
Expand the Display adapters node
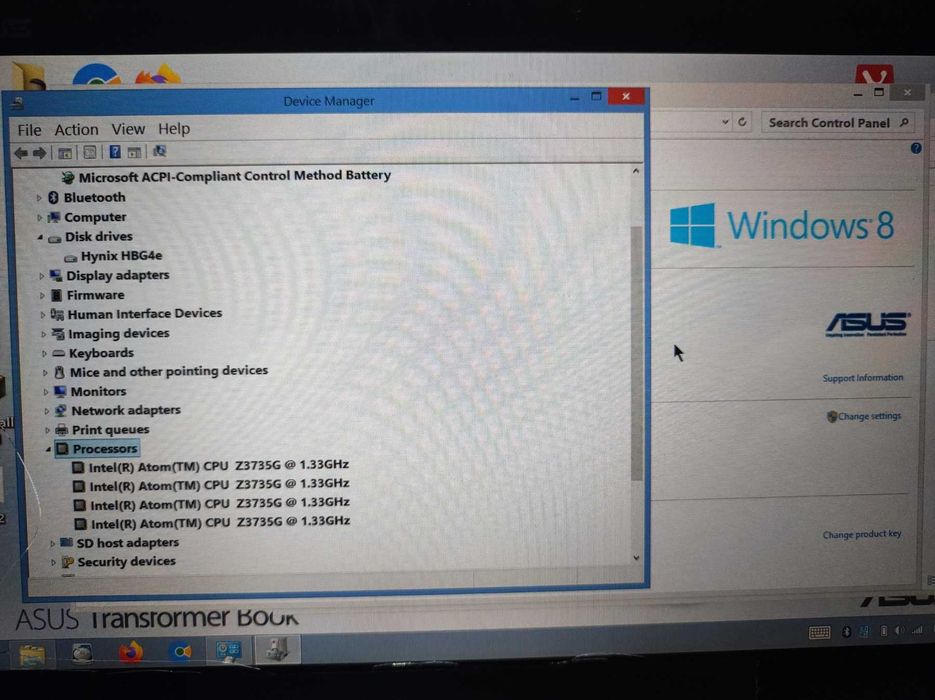click(x=41, y=276)
